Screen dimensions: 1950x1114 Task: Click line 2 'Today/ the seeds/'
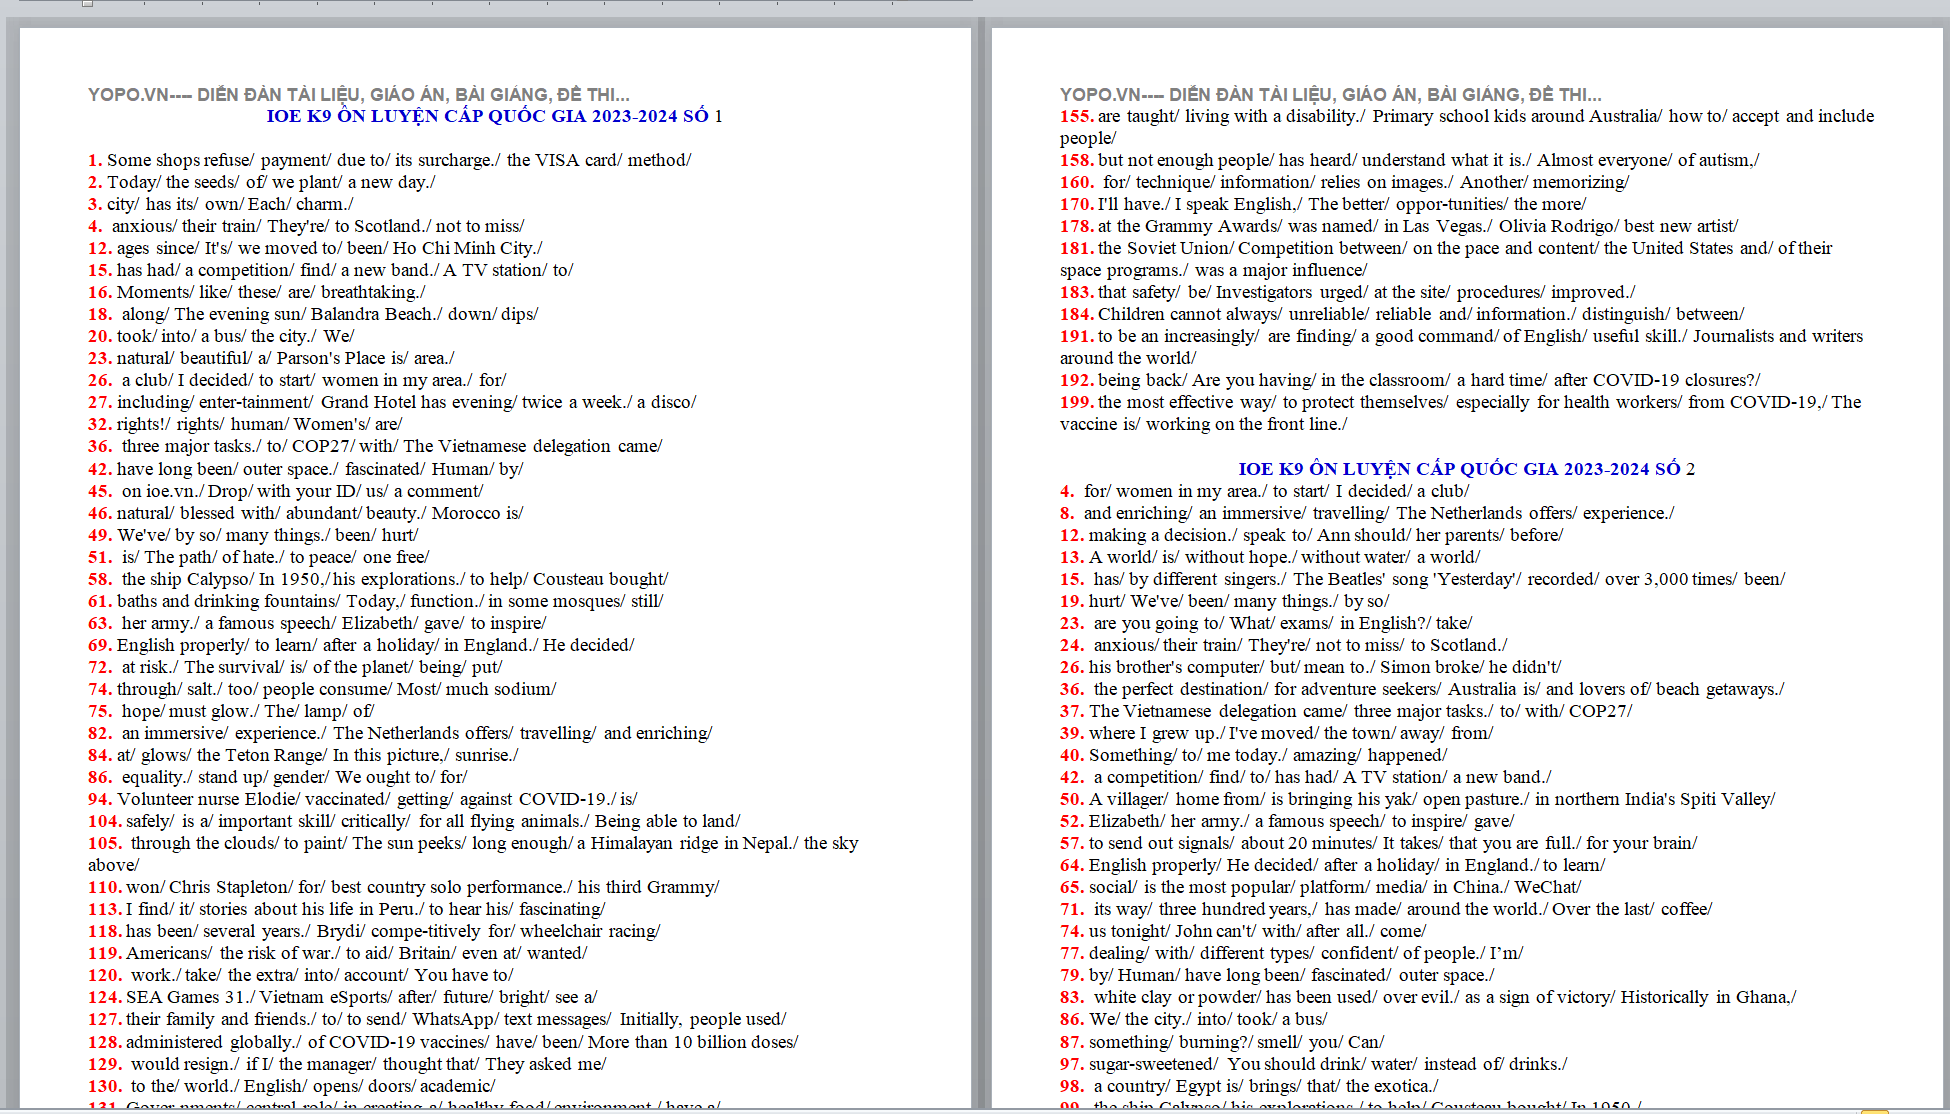click(x=262, y=182)
